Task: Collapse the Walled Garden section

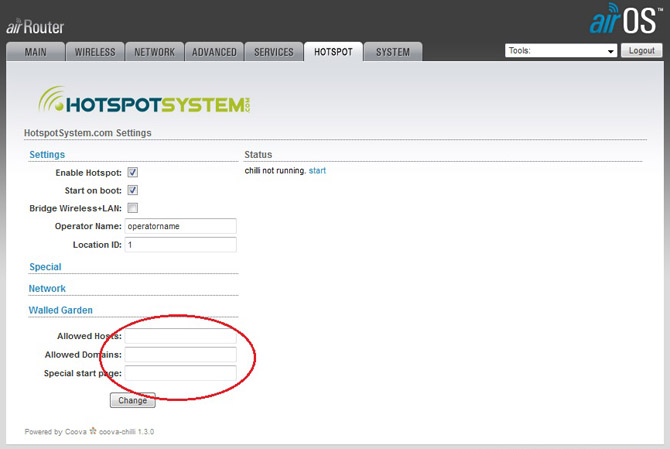Action: pyautogui.click(x=61, y=310)
